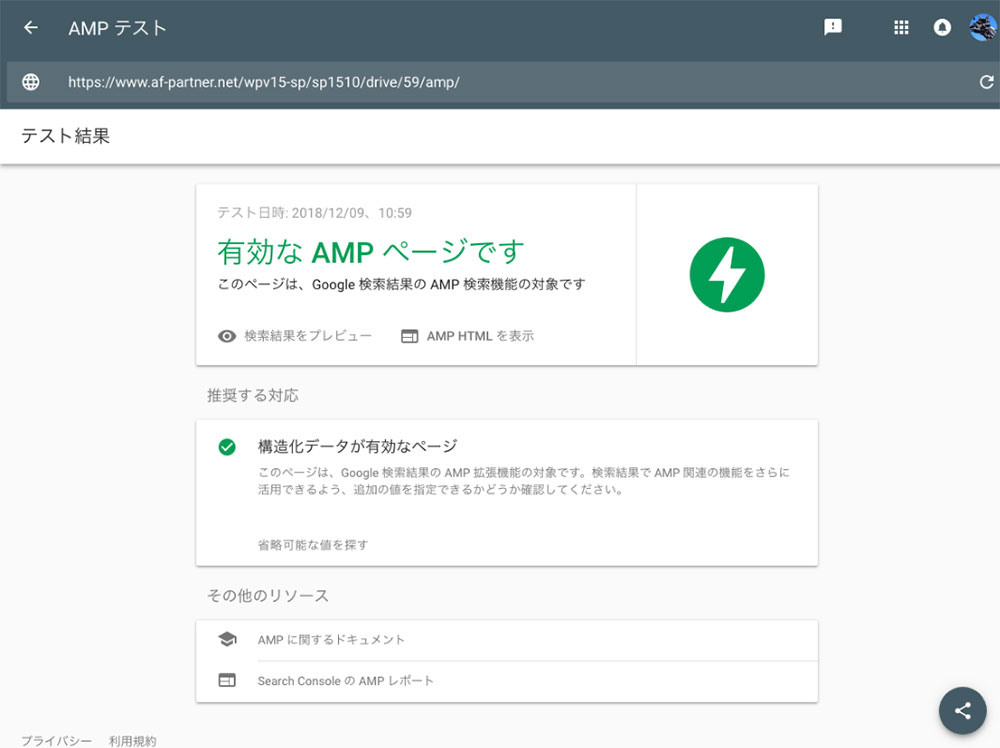Open Search Console の AMP レポート link
The image size is (1000, 748).
[345, 680]
